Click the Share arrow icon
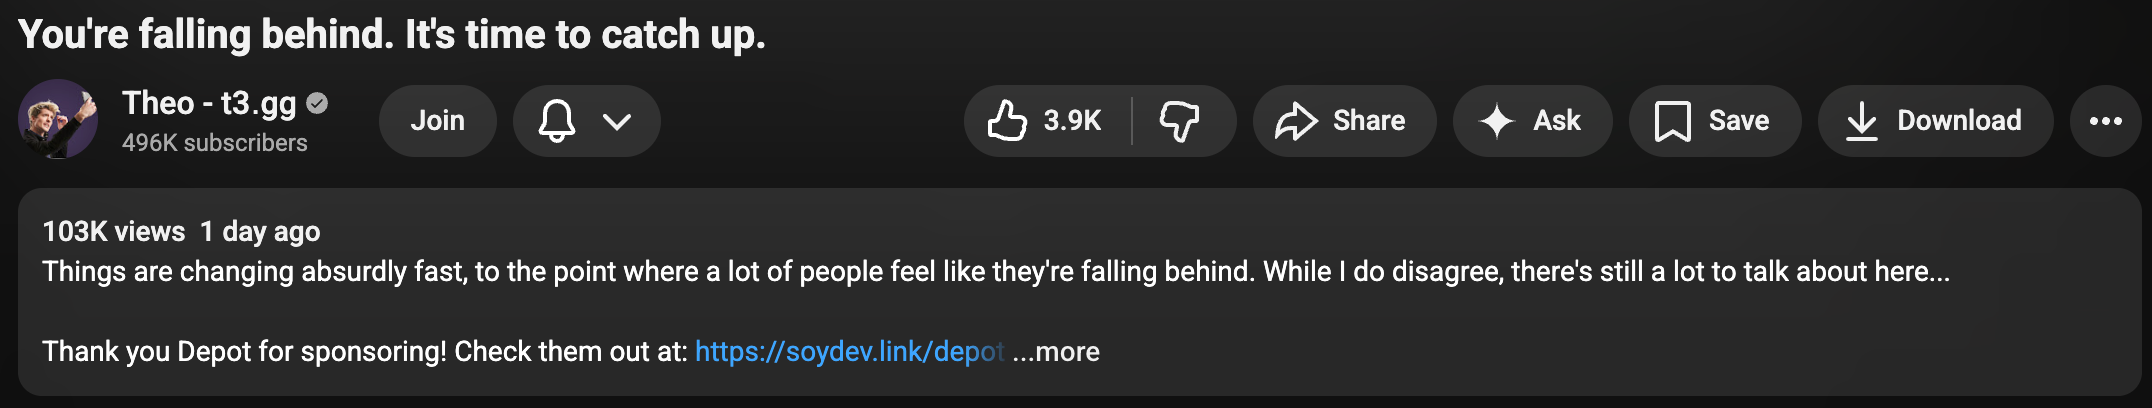Screen dimensions: 2152x408 1296,121
